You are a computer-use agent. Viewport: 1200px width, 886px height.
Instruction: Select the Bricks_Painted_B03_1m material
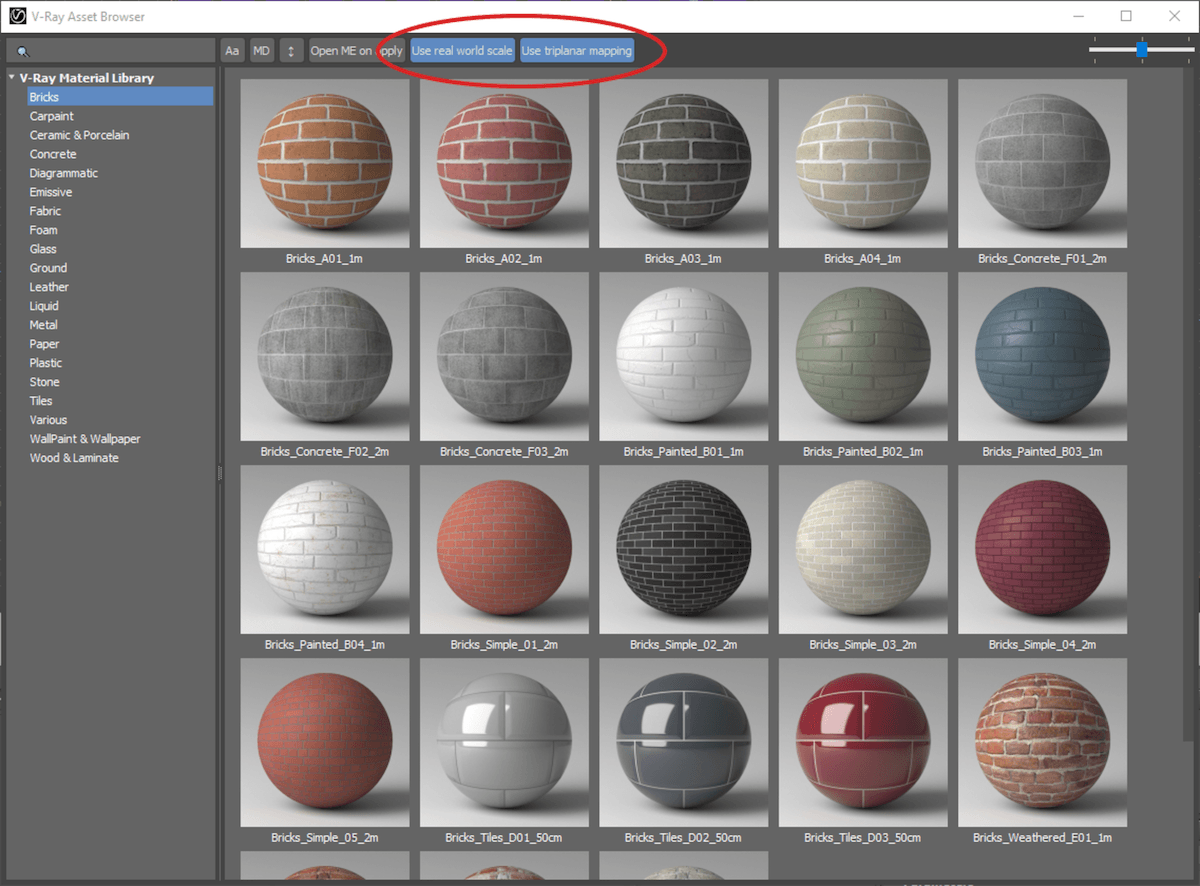1042,357
